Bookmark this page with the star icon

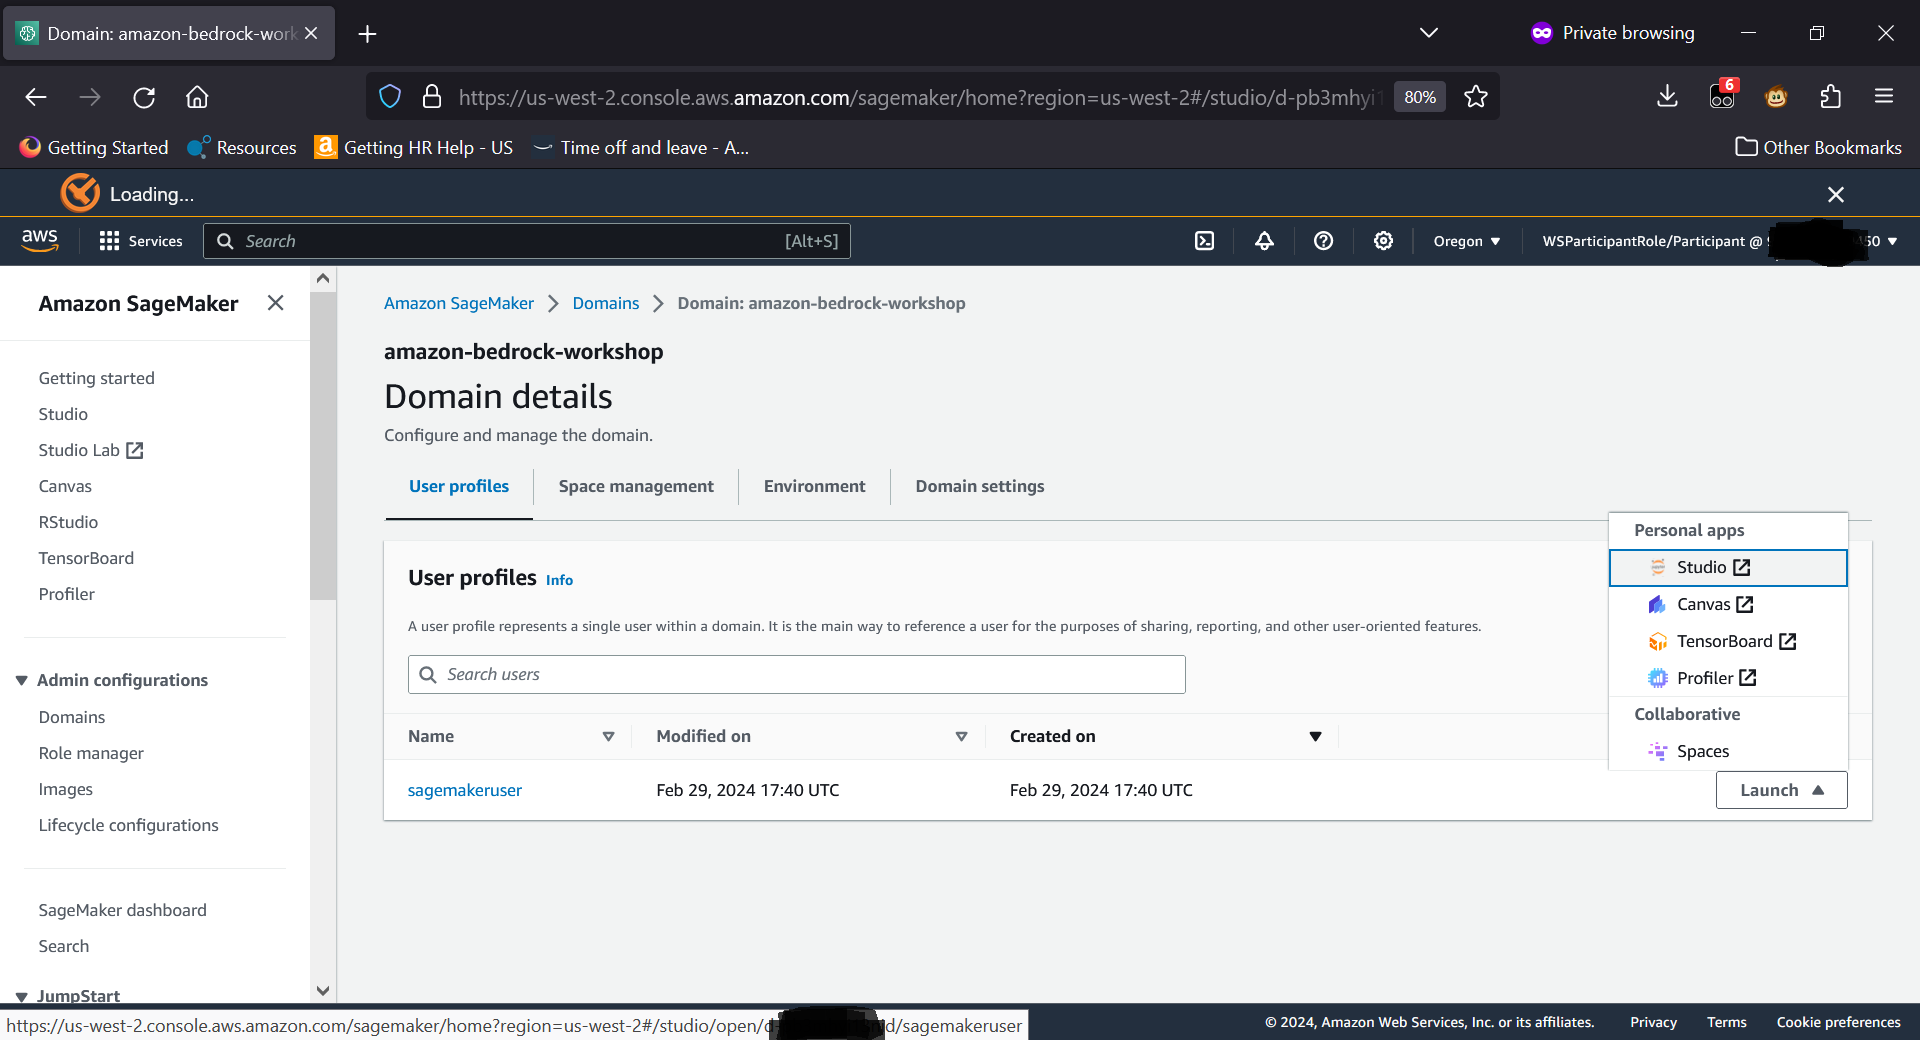[1476, 97]
